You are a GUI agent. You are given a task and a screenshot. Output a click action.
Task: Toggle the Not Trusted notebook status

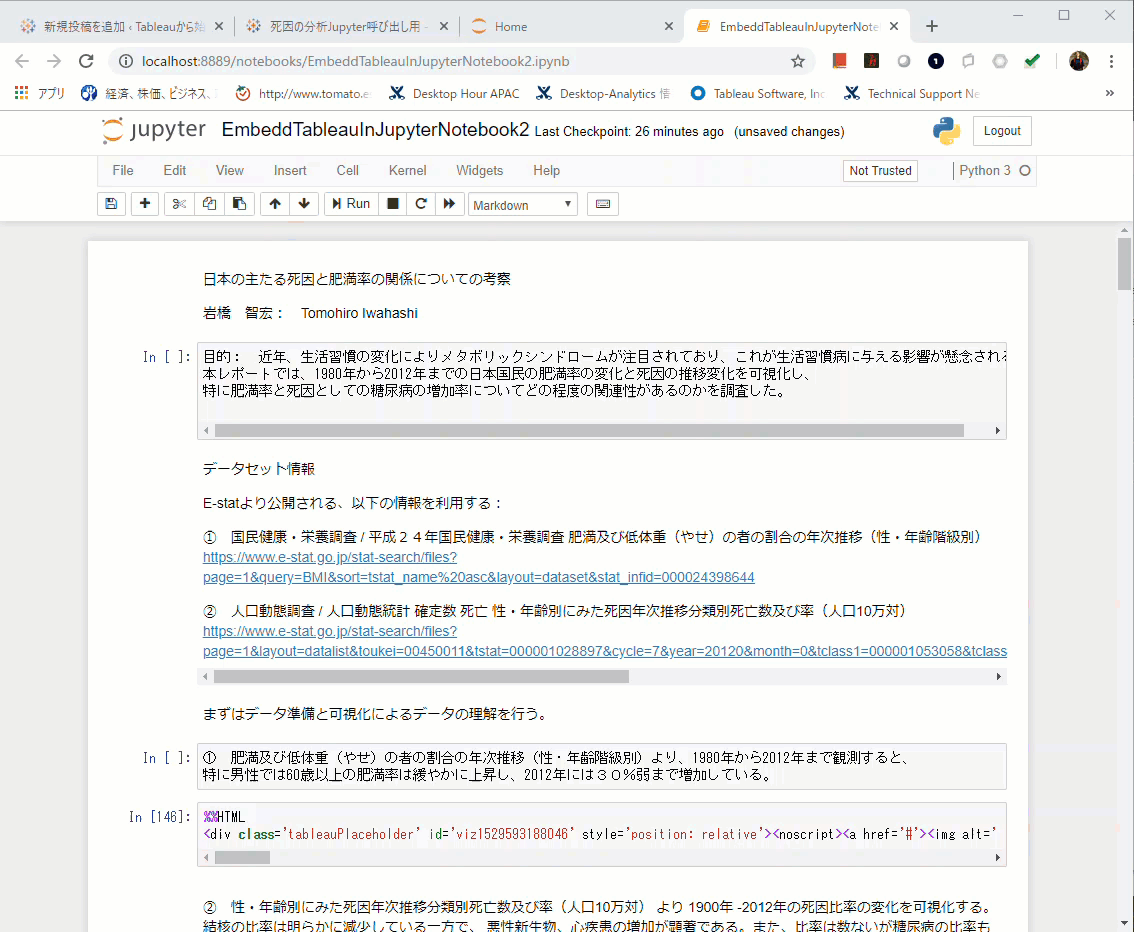880,171
